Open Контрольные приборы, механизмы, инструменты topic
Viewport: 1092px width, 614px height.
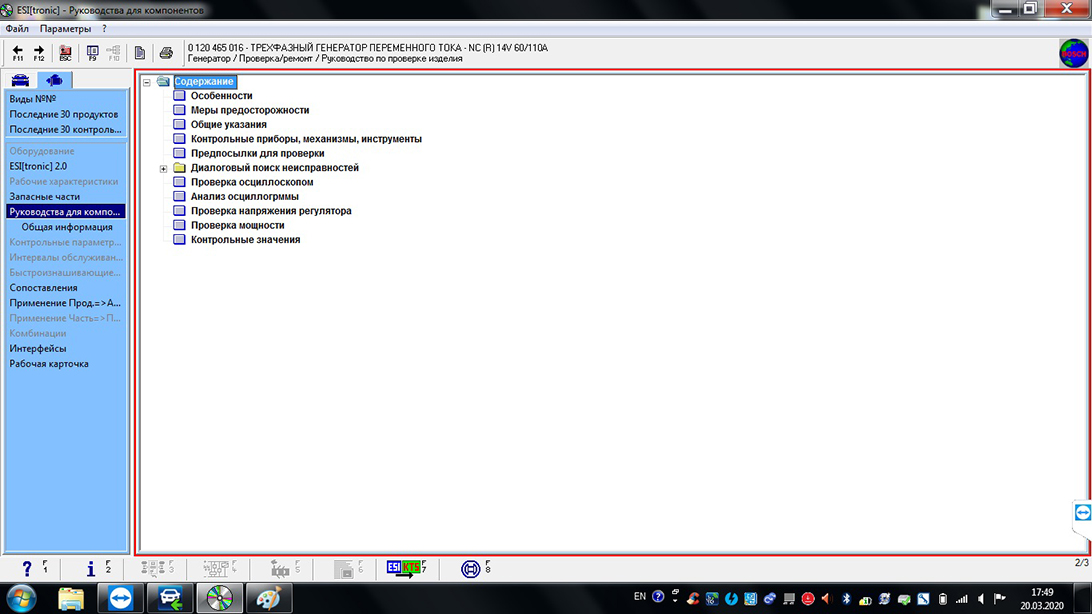click(306, 139)
